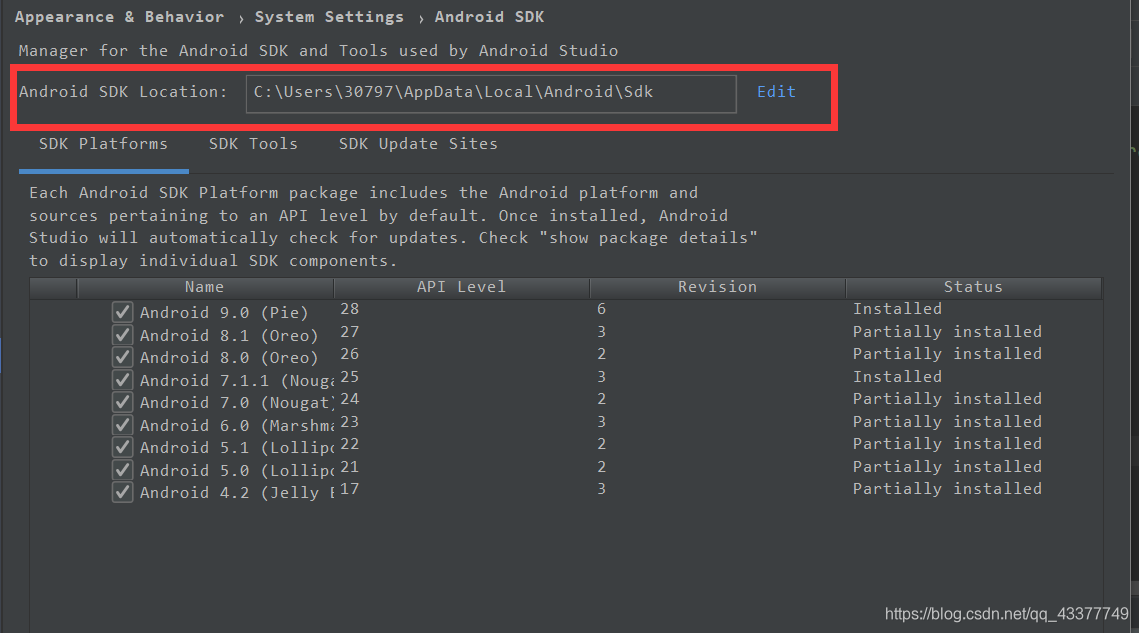Sort by the Status column header
This screenshot has width=1139, height=633.
(973, 287)
